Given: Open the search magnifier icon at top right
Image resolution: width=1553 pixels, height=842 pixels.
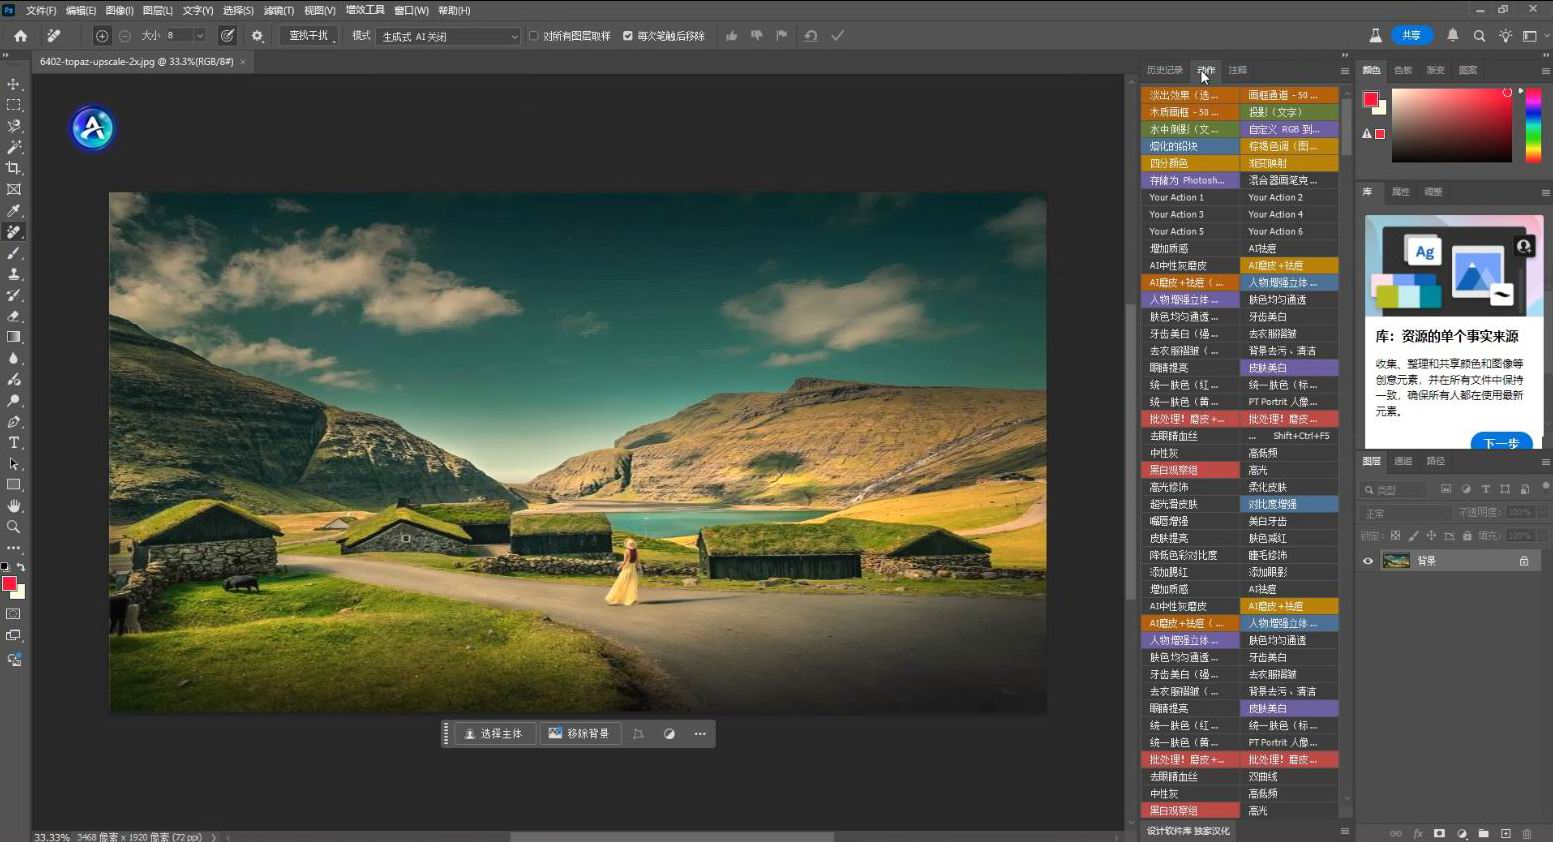Looking at the screenshot, I should point(1479,36).
